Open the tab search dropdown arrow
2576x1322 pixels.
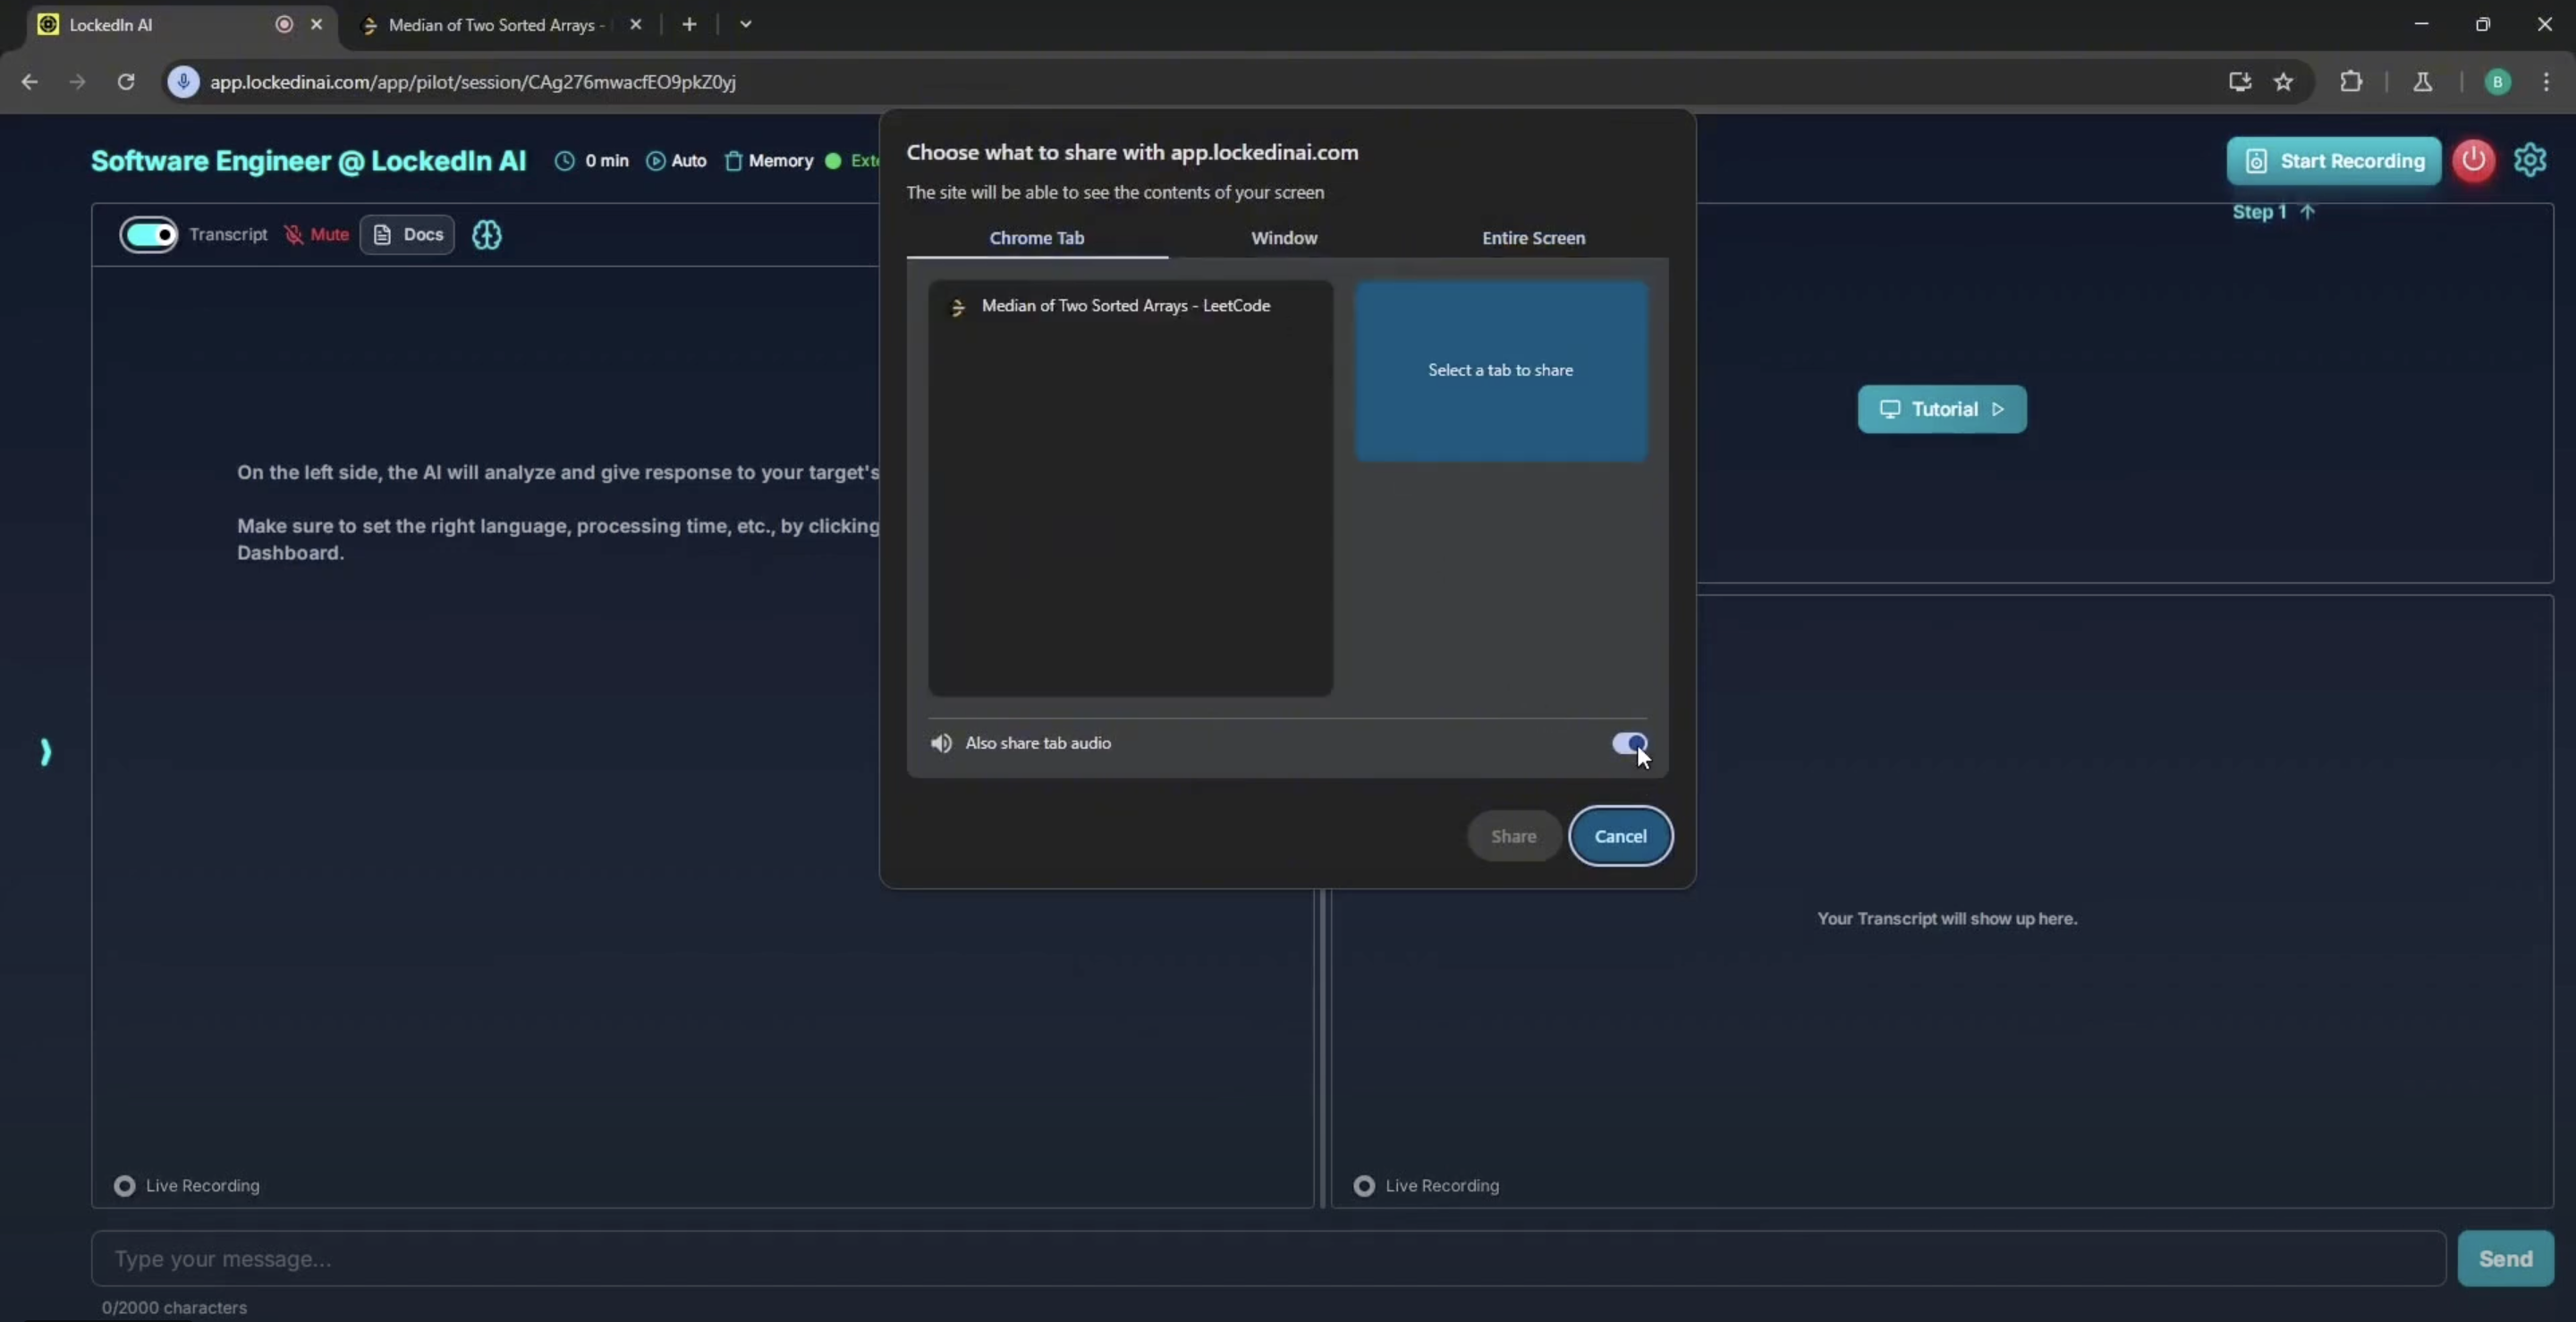click(x=745, y=24)
